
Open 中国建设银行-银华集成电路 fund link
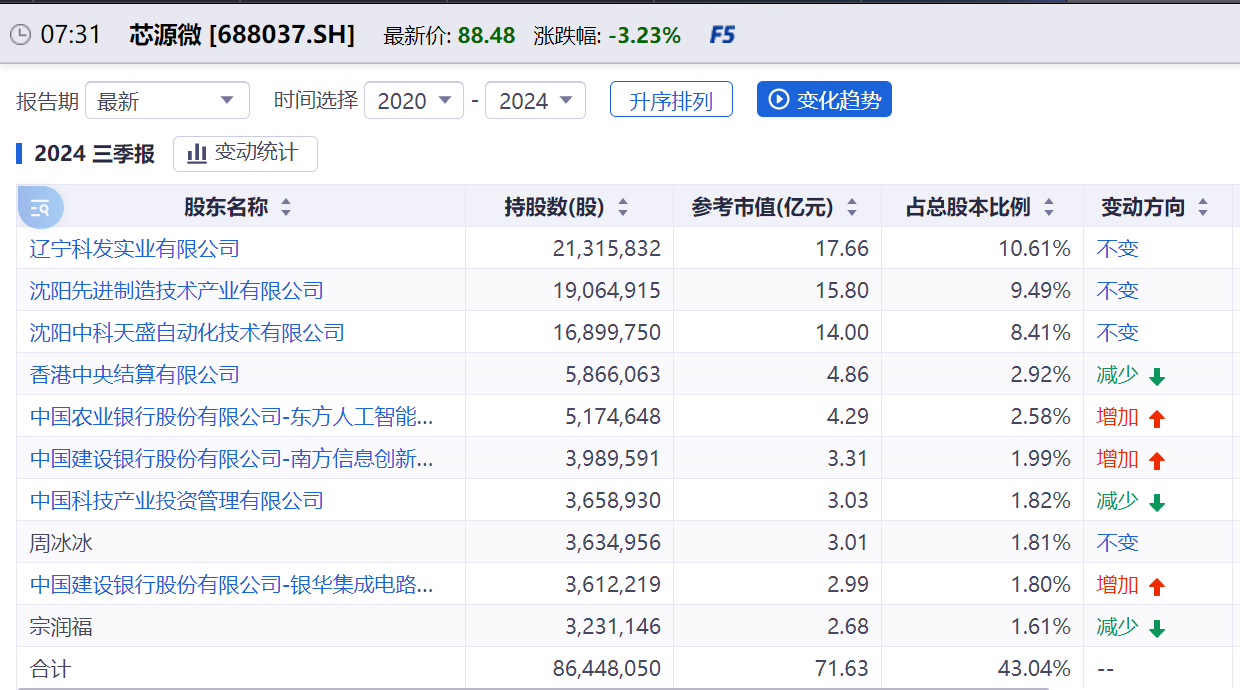click(232, 584)
